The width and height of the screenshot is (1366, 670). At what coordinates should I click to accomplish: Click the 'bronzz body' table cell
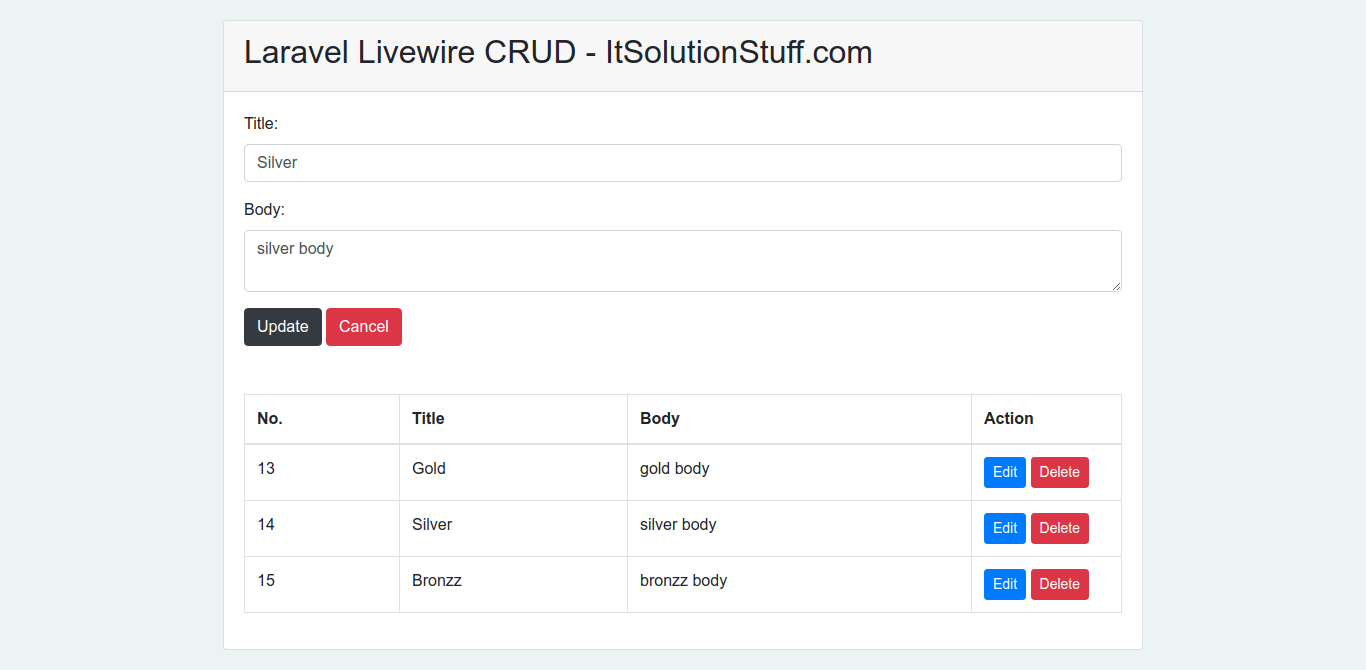coord(683,580)
